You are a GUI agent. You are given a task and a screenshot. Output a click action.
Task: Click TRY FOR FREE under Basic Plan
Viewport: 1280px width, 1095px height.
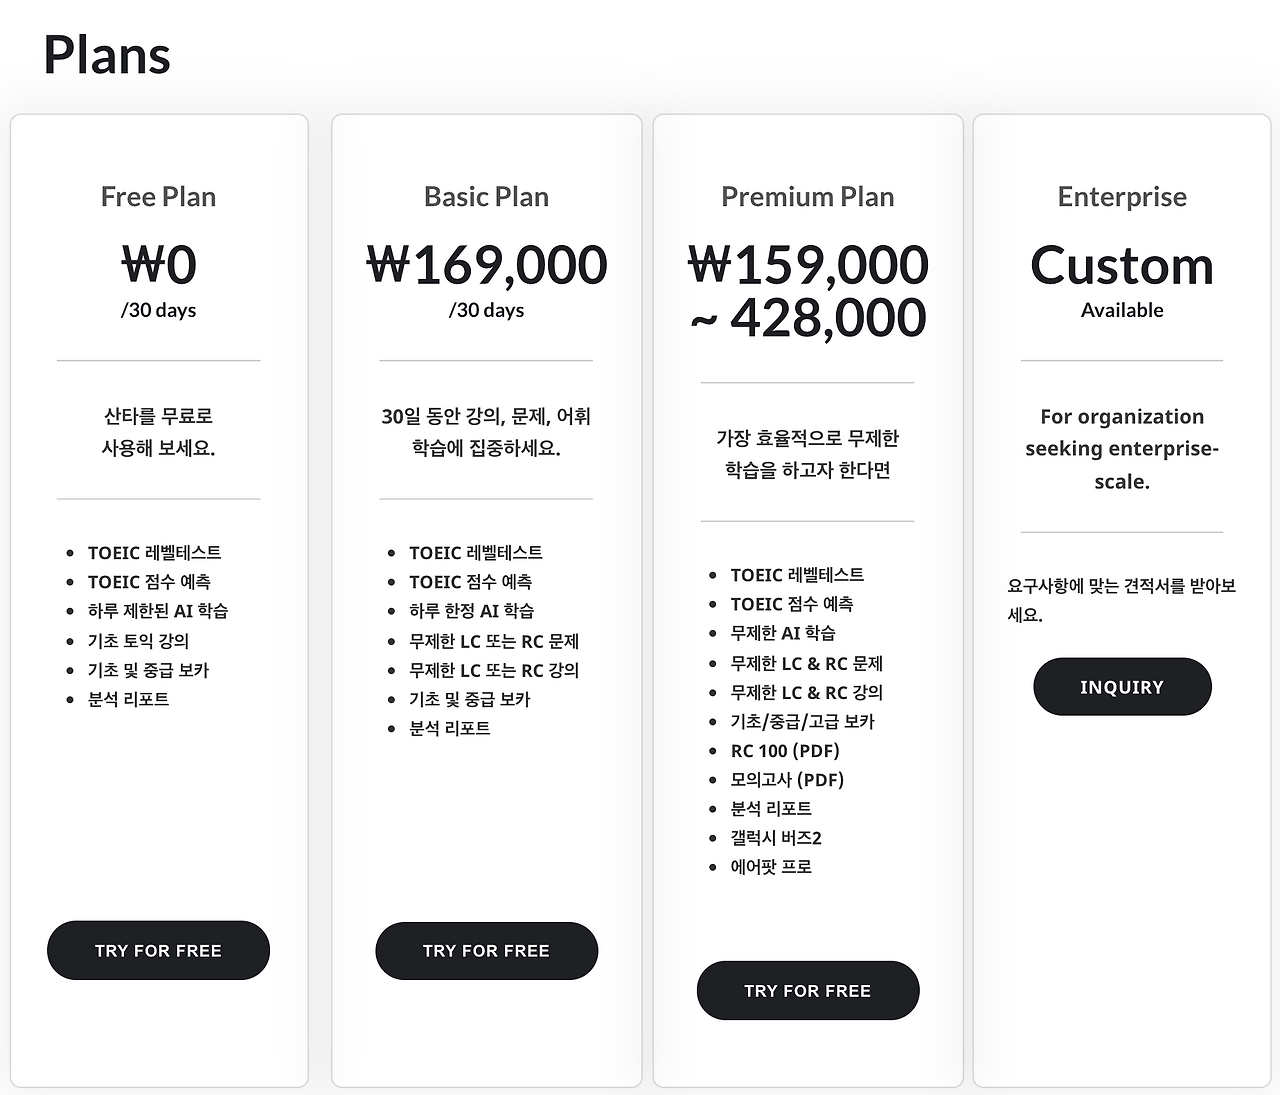486,951
